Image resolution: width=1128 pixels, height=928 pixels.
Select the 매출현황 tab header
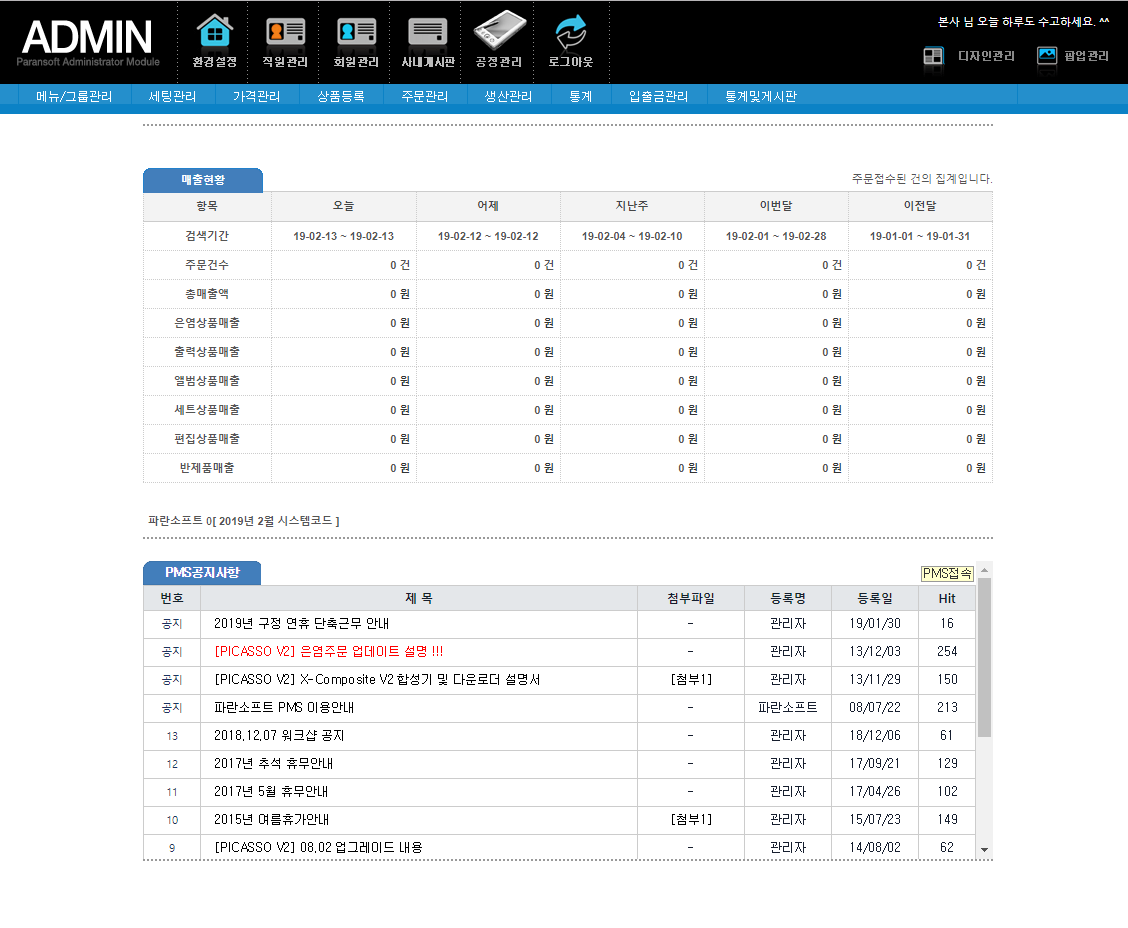click(202, 180)
